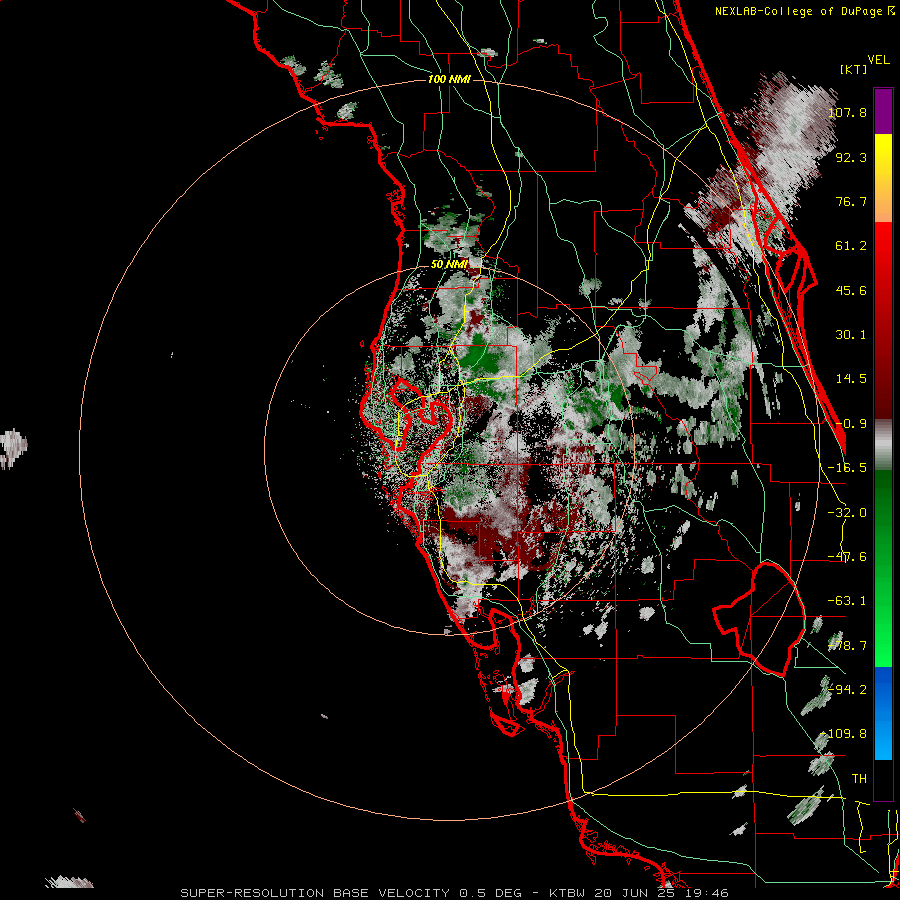The width and height of the screenshot is (900, 900).
Task: Click the -94.2 velocity scale value
Action: (847, 690)
